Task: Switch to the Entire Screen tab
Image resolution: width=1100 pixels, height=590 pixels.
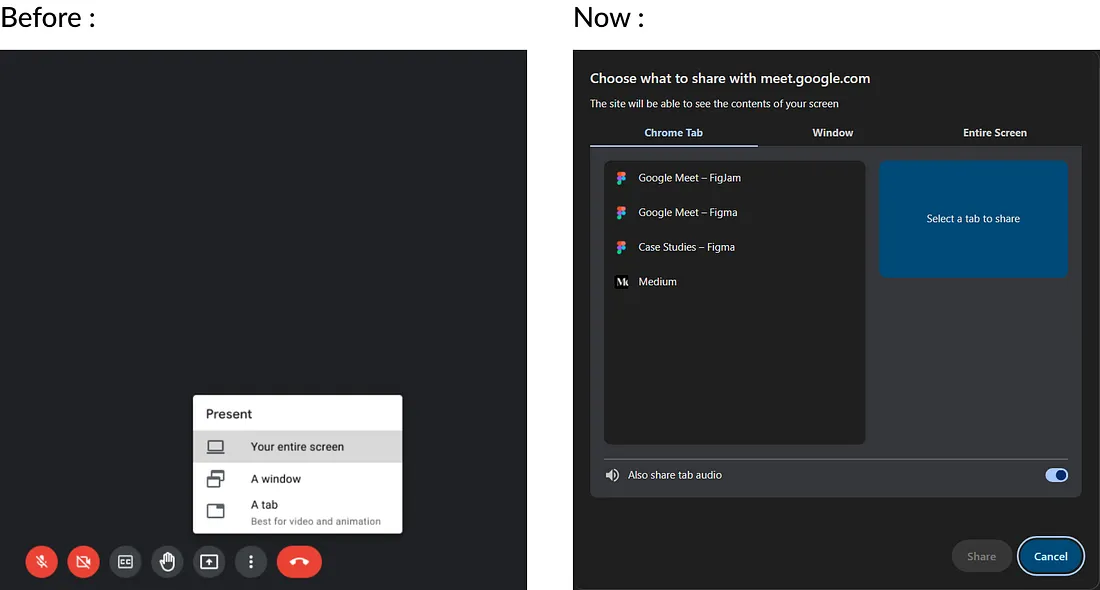Action: [995, 132]
